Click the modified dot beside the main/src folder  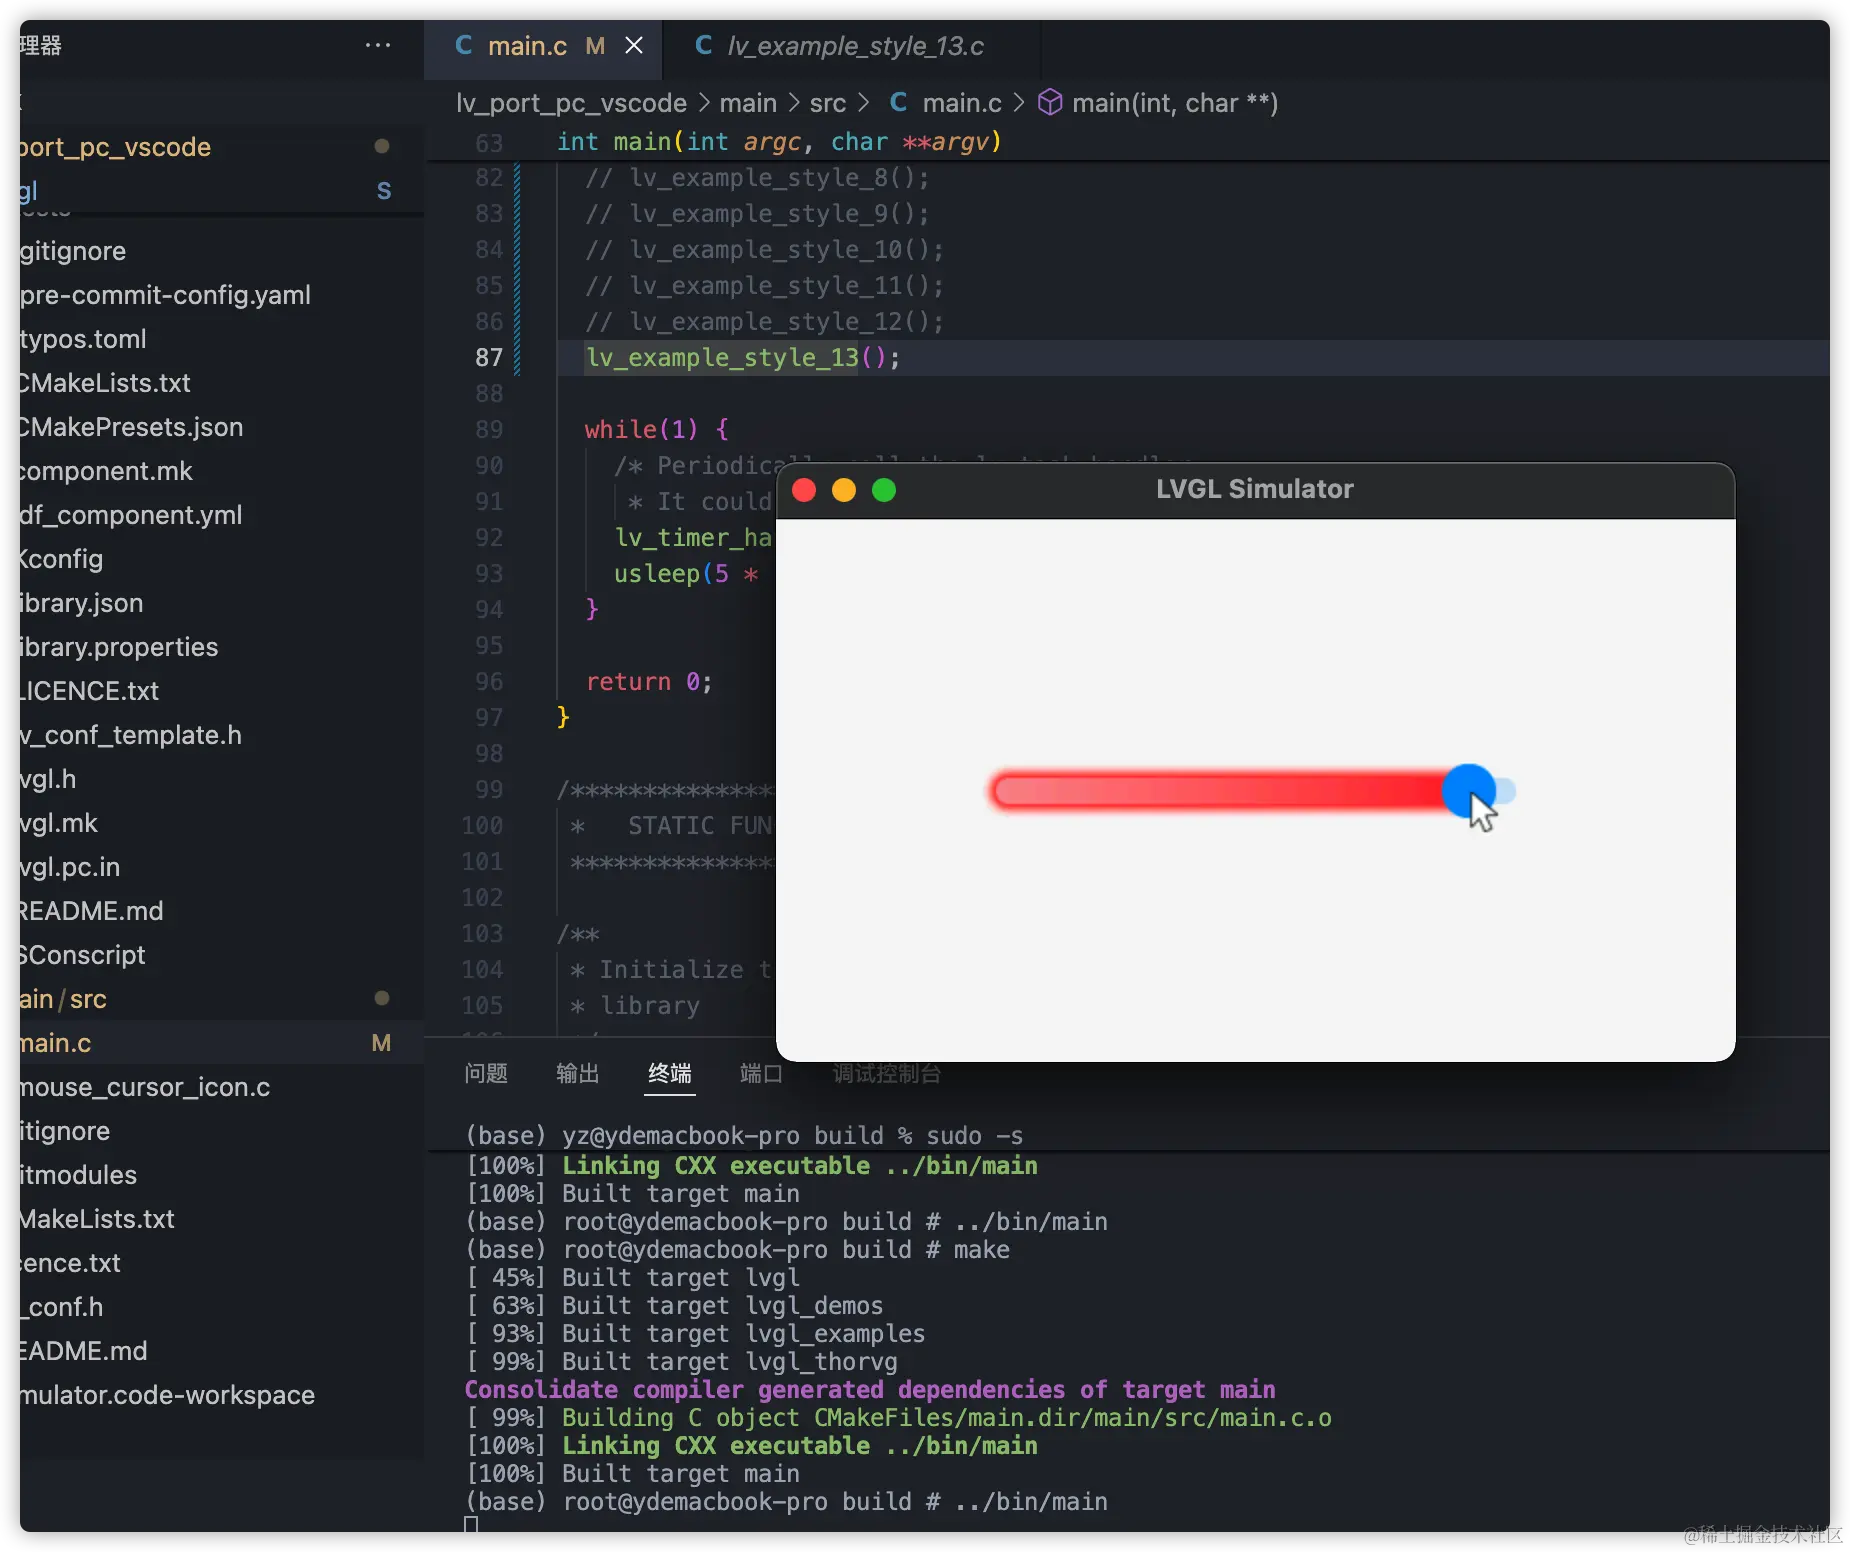(x=381, y=998)
